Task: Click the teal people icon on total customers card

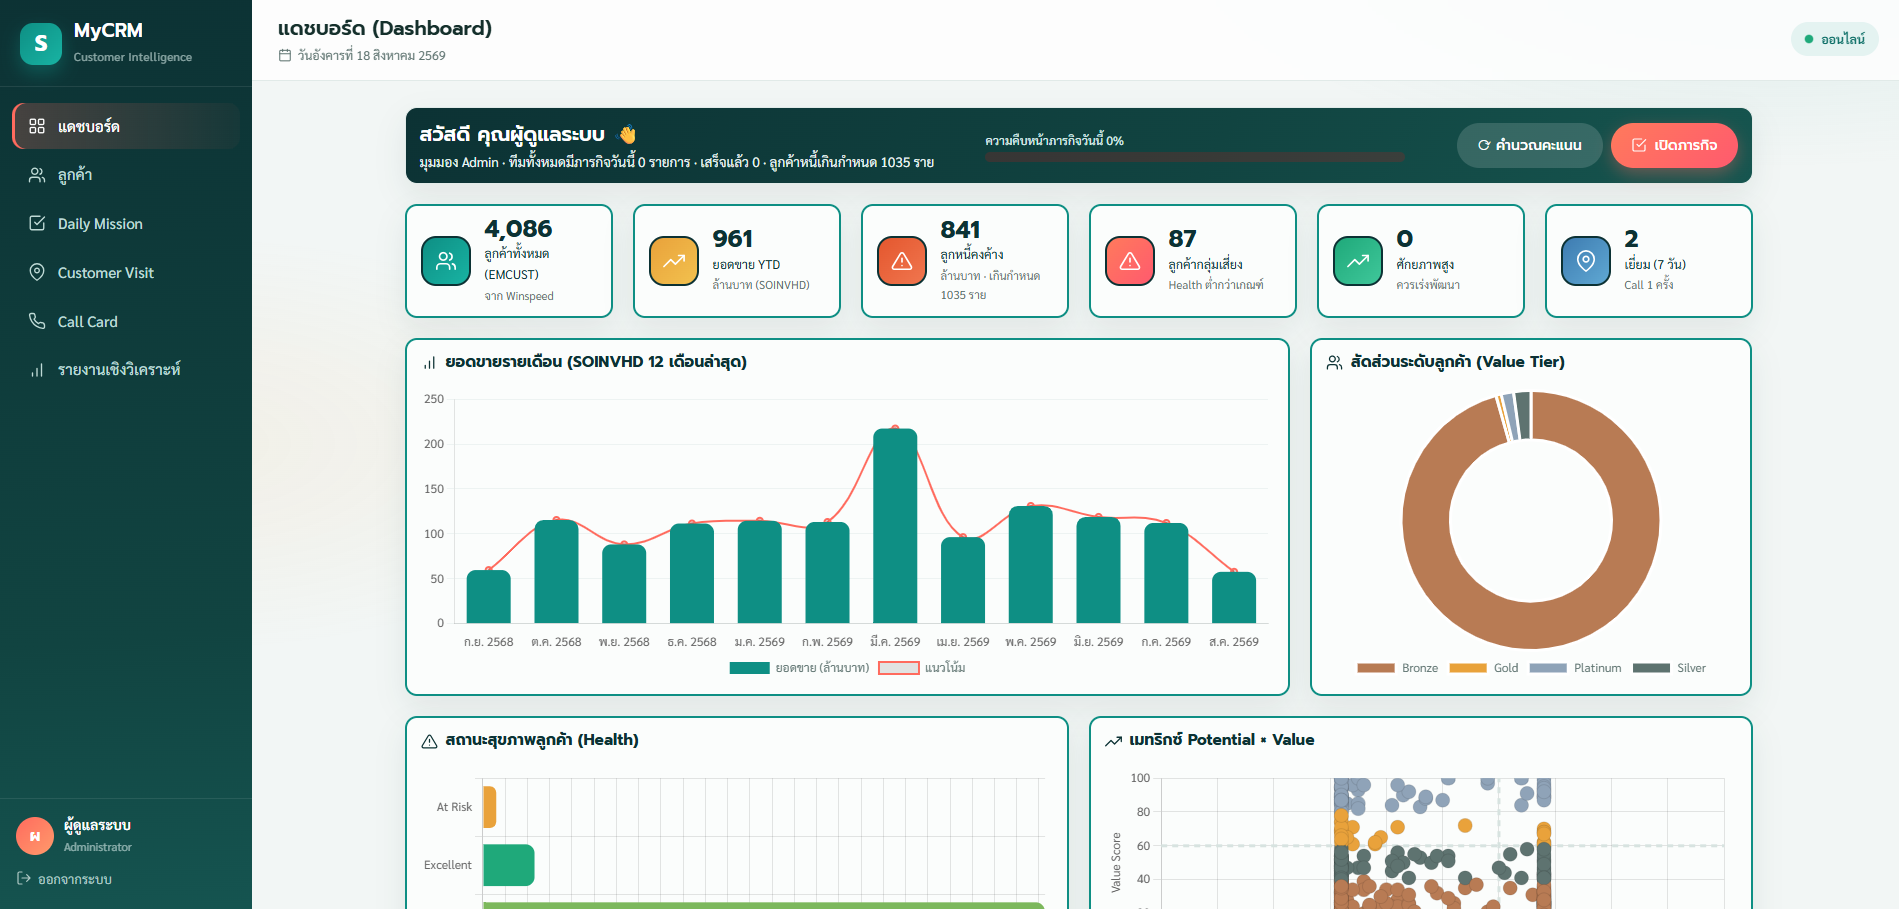Action: point(446,261)
